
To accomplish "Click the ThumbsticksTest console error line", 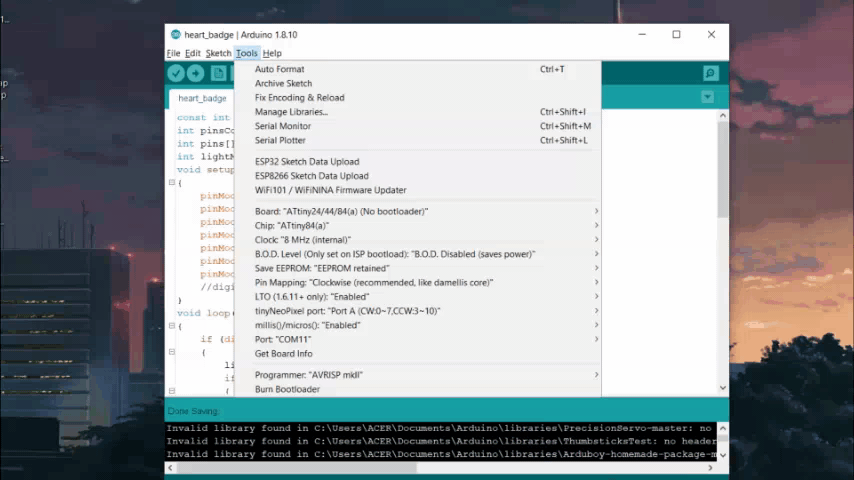I will [x=441, y=441].
